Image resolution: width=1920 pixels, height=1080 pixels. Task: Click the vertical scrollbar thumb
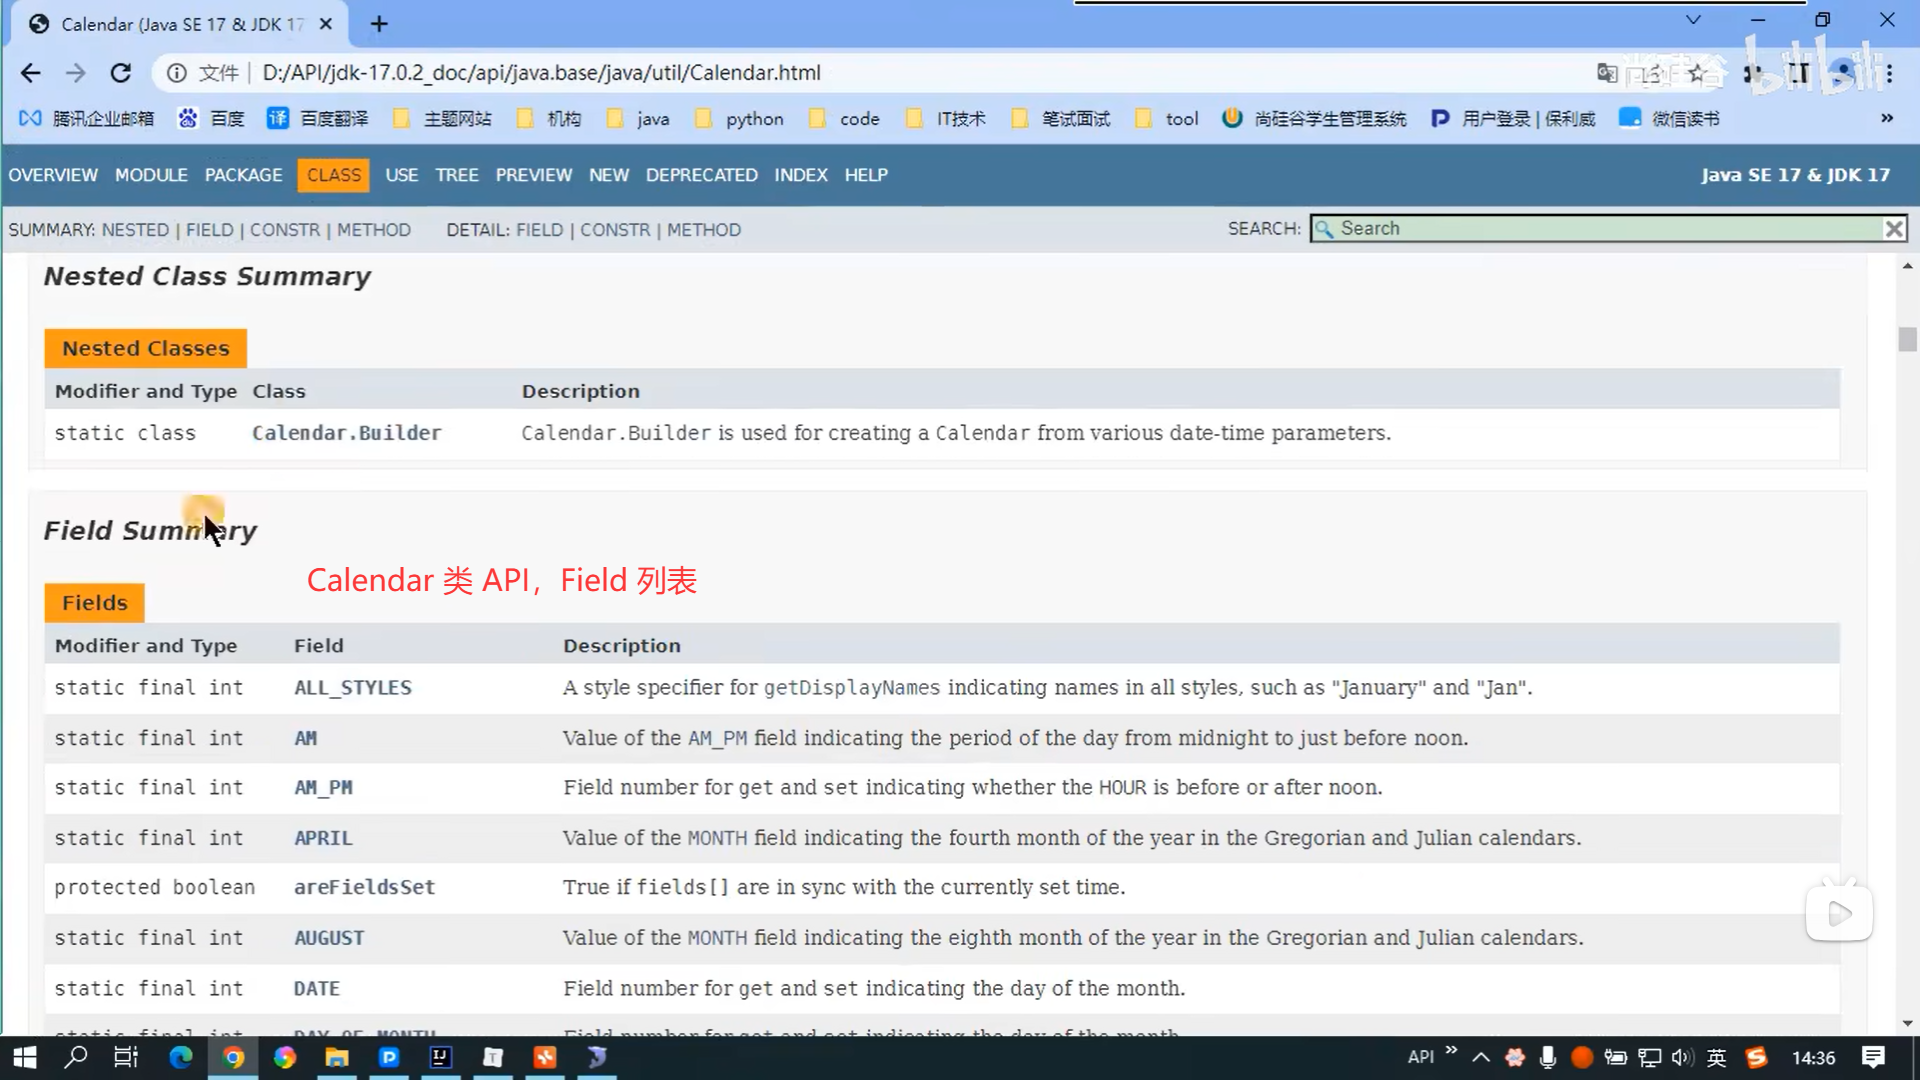point(1907,340)
